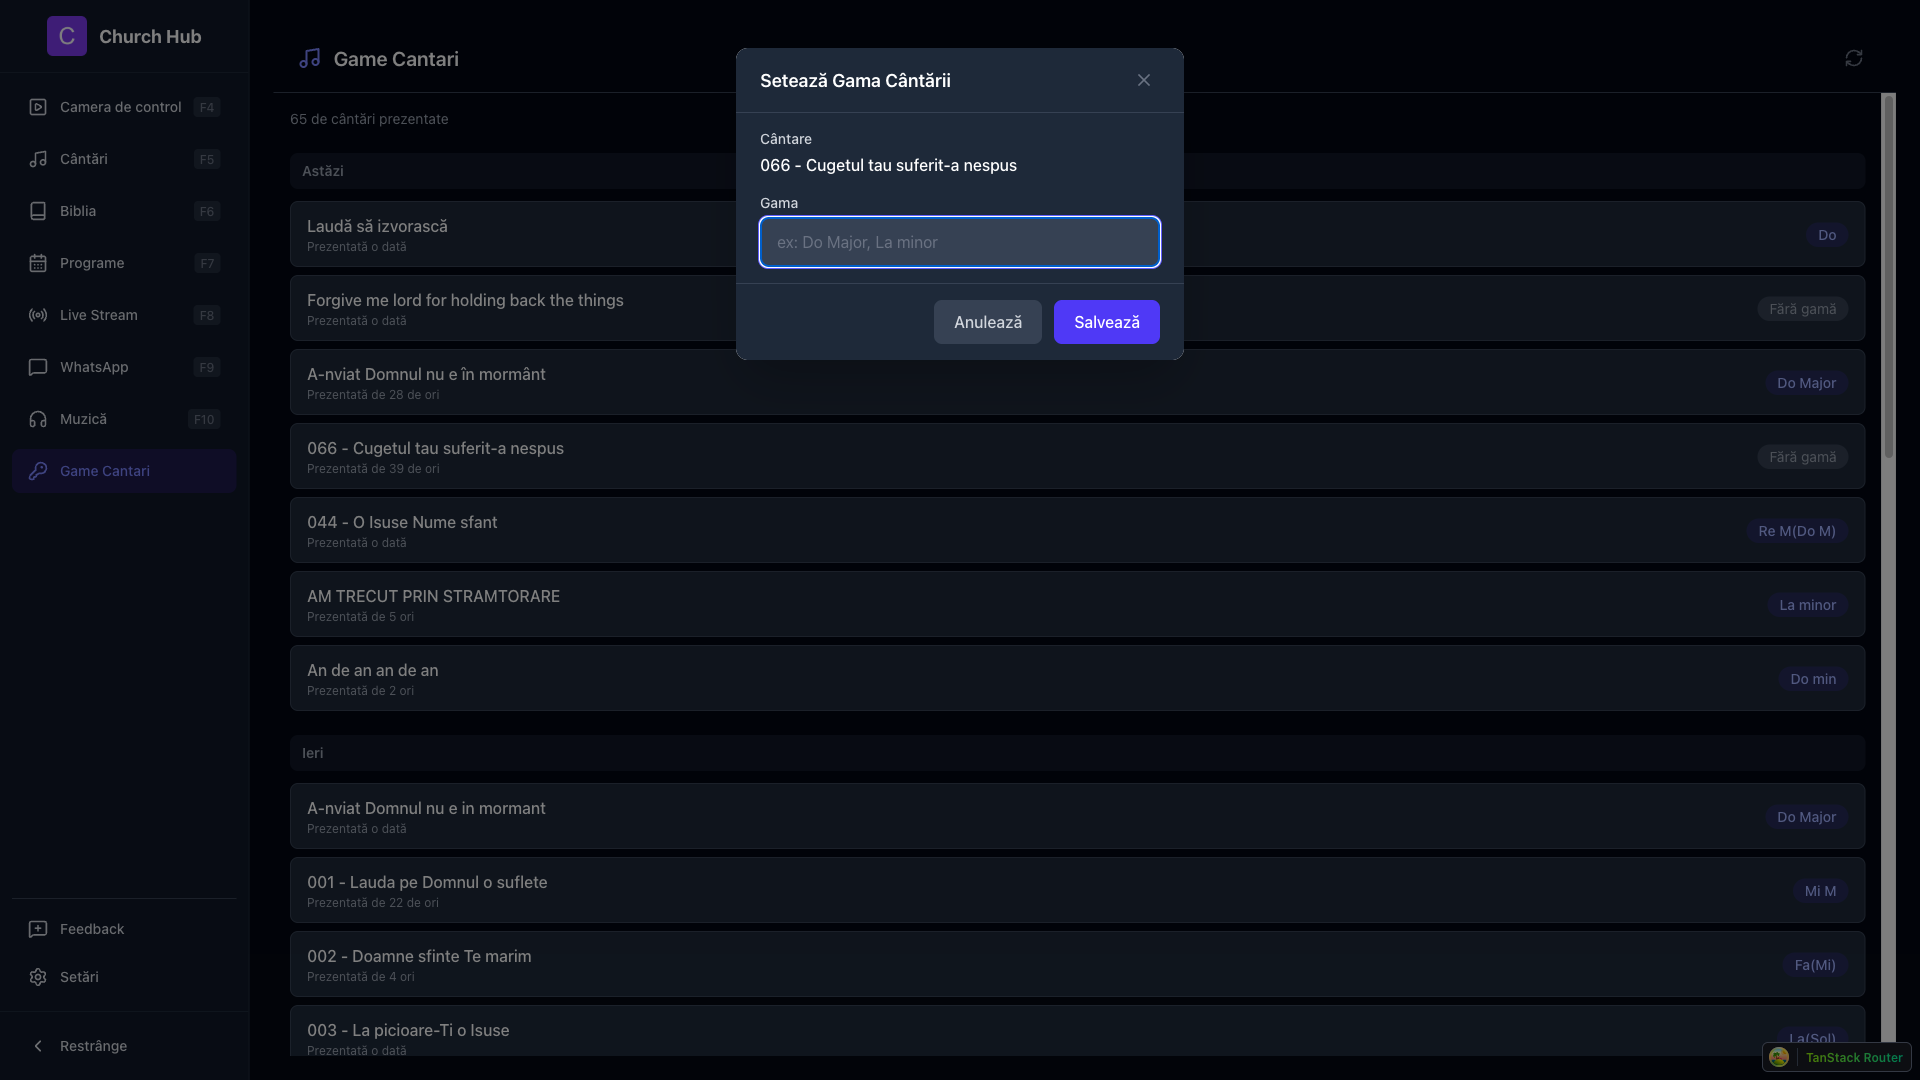The height and width of the screenshot is (1080, 1920).
Task: Open the Muzică headphones icon
Action: (38, 419)
